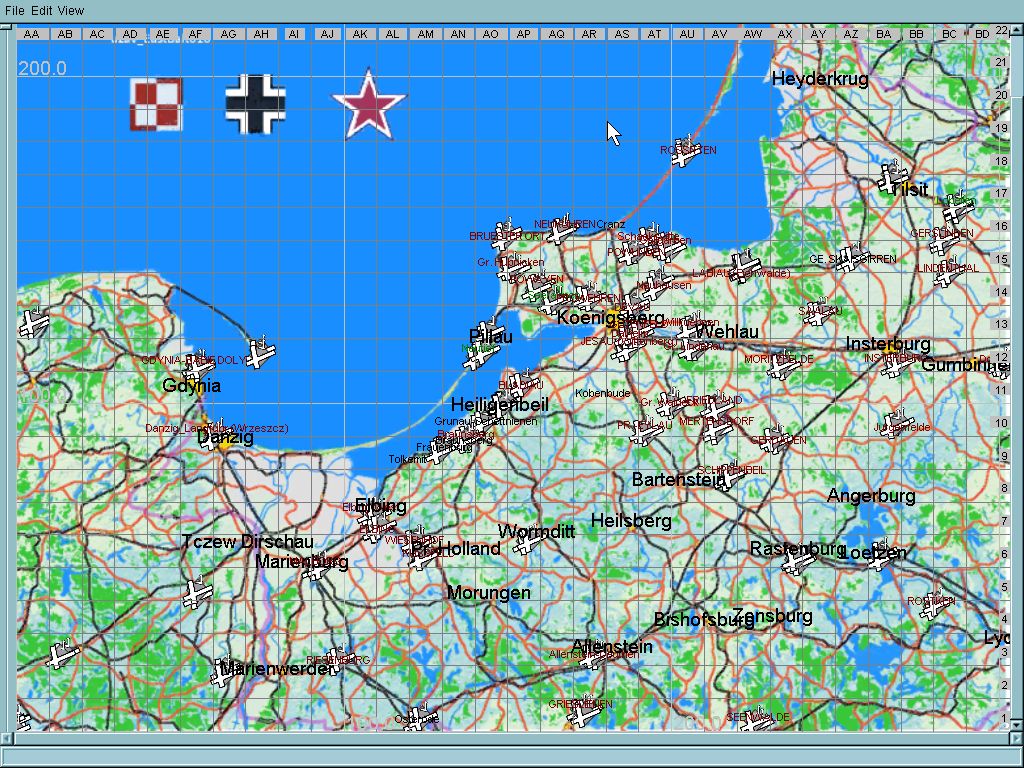Click the Neukuhren airfield icon

562,229
